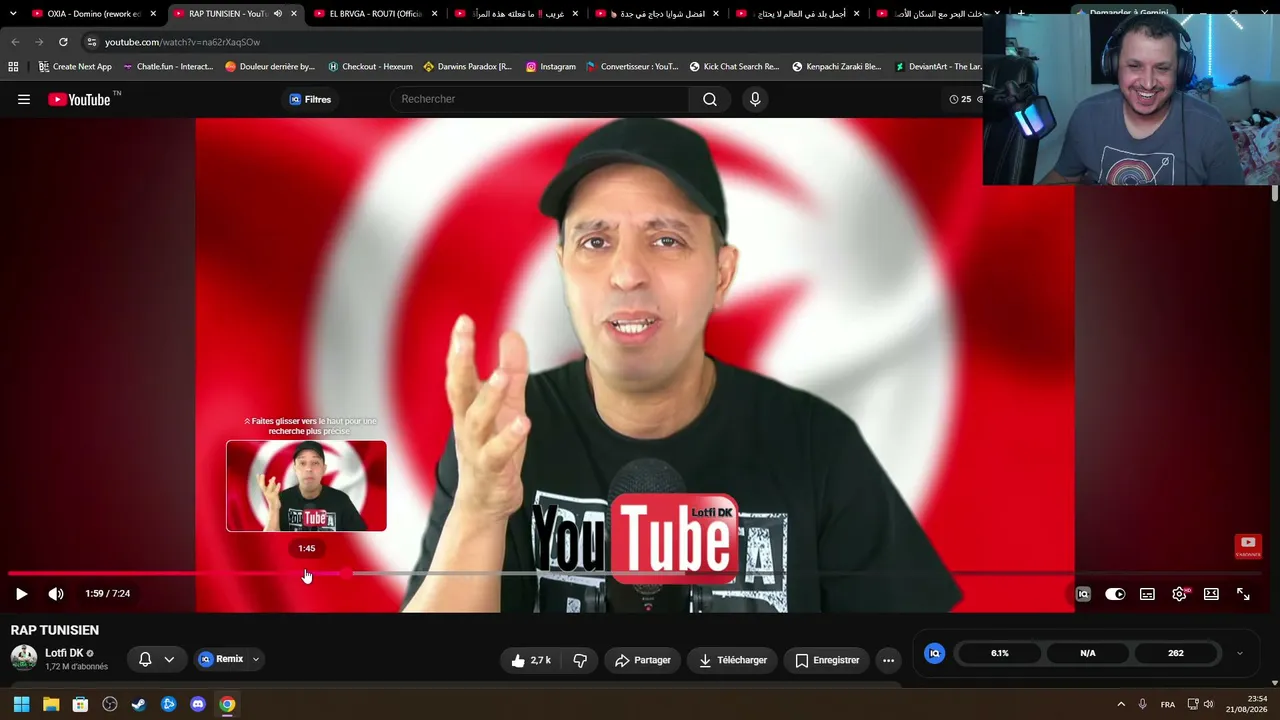The width and height of the screenshot is (1280, 720).
Task: Toggle the autoplay switch in the player
Action: [x=1115, y=594]
